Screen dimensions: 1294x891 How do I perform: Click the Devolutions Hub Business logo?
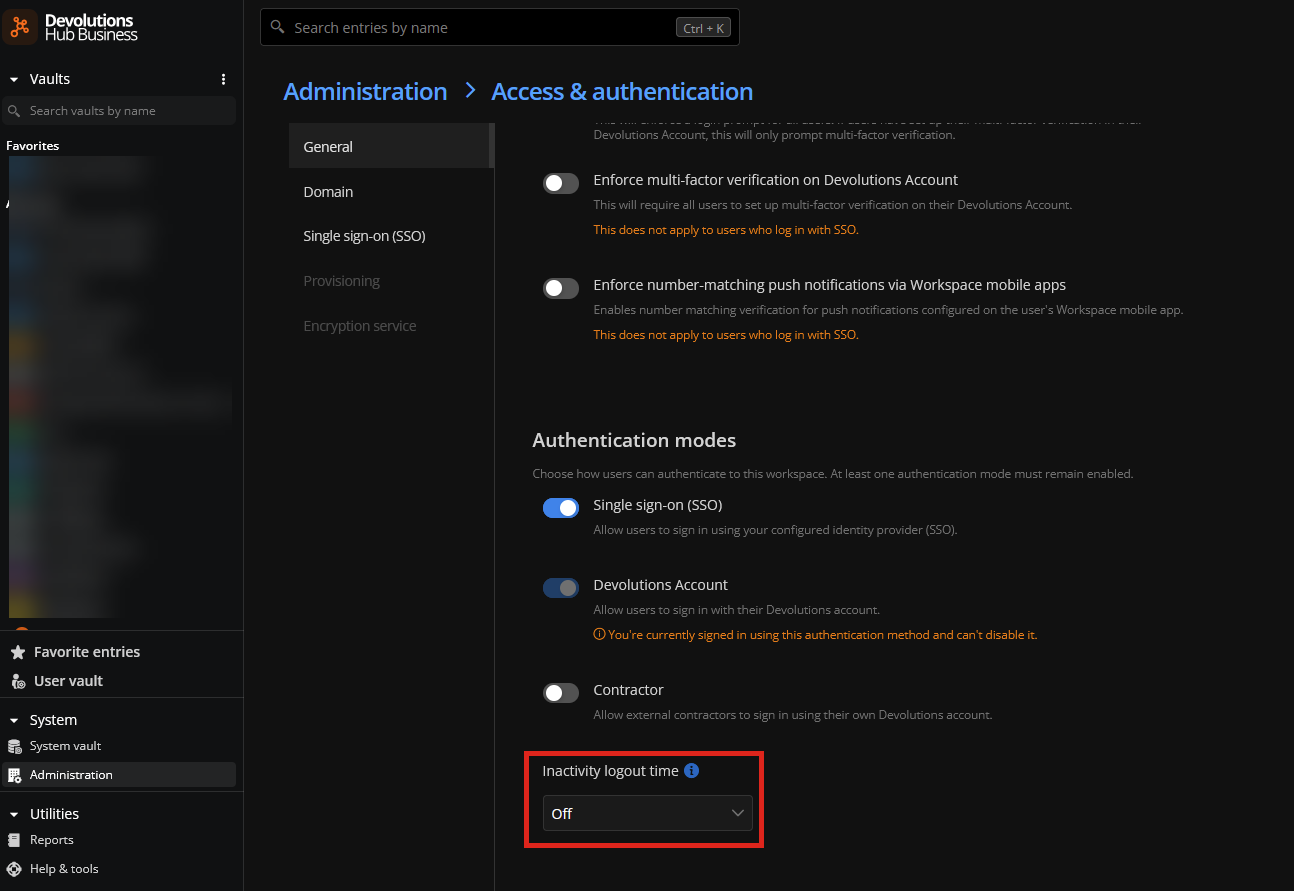pyautogui.click(x=71, y=27)
